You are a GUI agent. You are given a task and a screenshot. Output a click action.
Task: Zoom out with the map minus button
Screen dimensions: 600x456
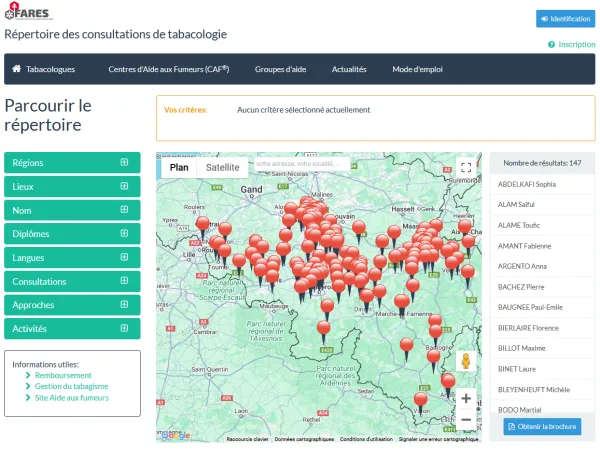pyautogui.click(x=466, y=420)
